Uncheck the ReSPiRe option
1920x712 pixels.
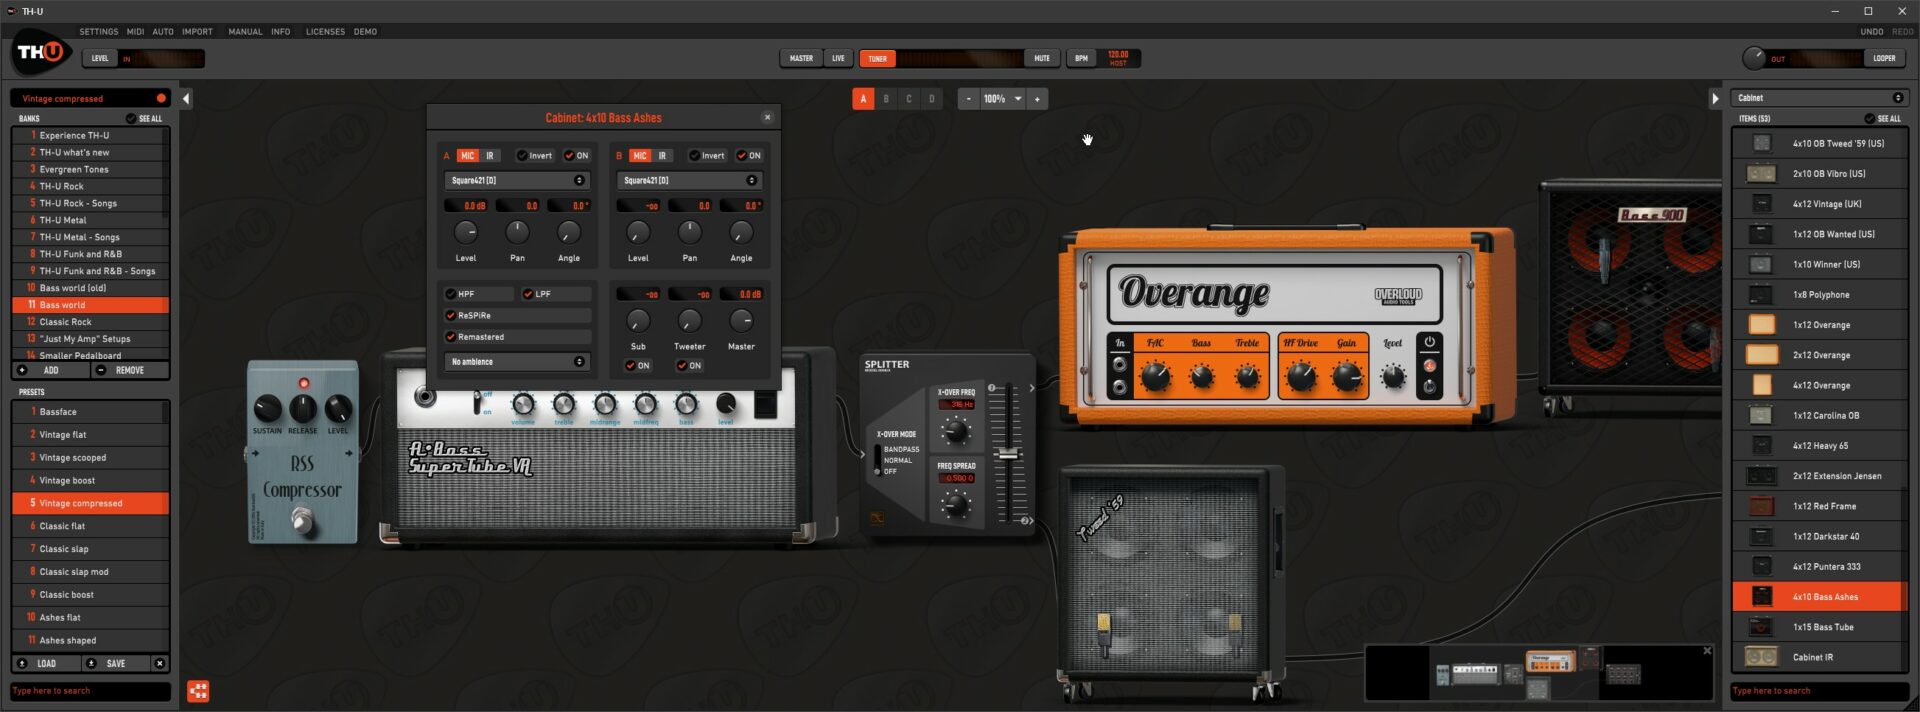pyautogui.click(x=451, y=315)
